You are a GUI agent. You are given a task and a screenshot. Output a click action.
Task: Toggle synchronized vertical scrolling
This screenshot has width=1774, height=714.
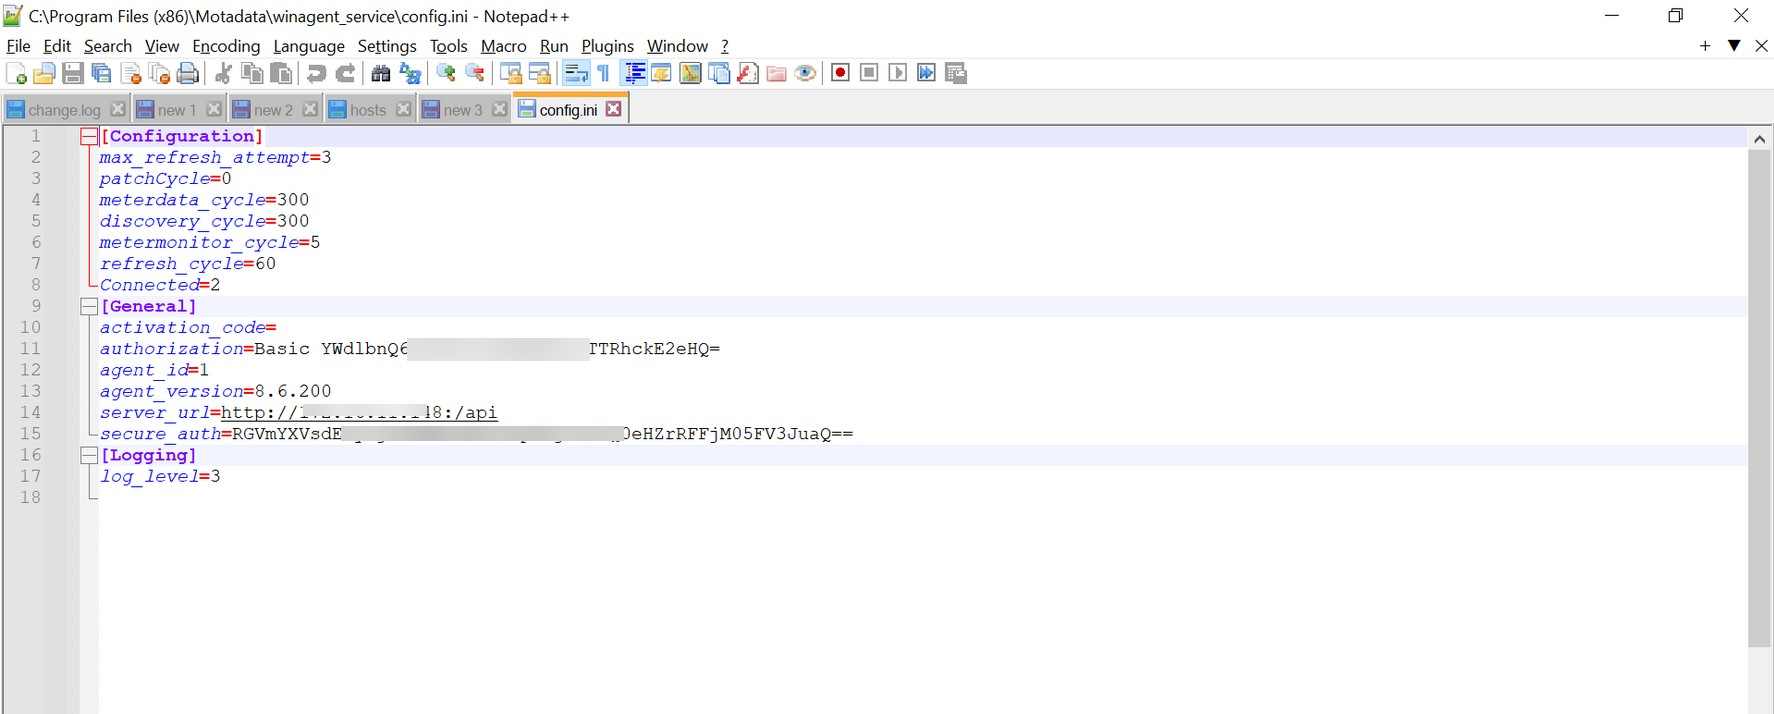tap(511, 73)
